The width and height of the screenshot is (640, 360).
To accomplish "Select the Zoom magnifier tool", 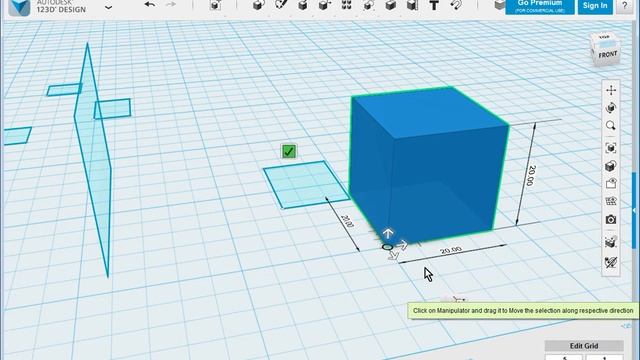I will (611, 125).
